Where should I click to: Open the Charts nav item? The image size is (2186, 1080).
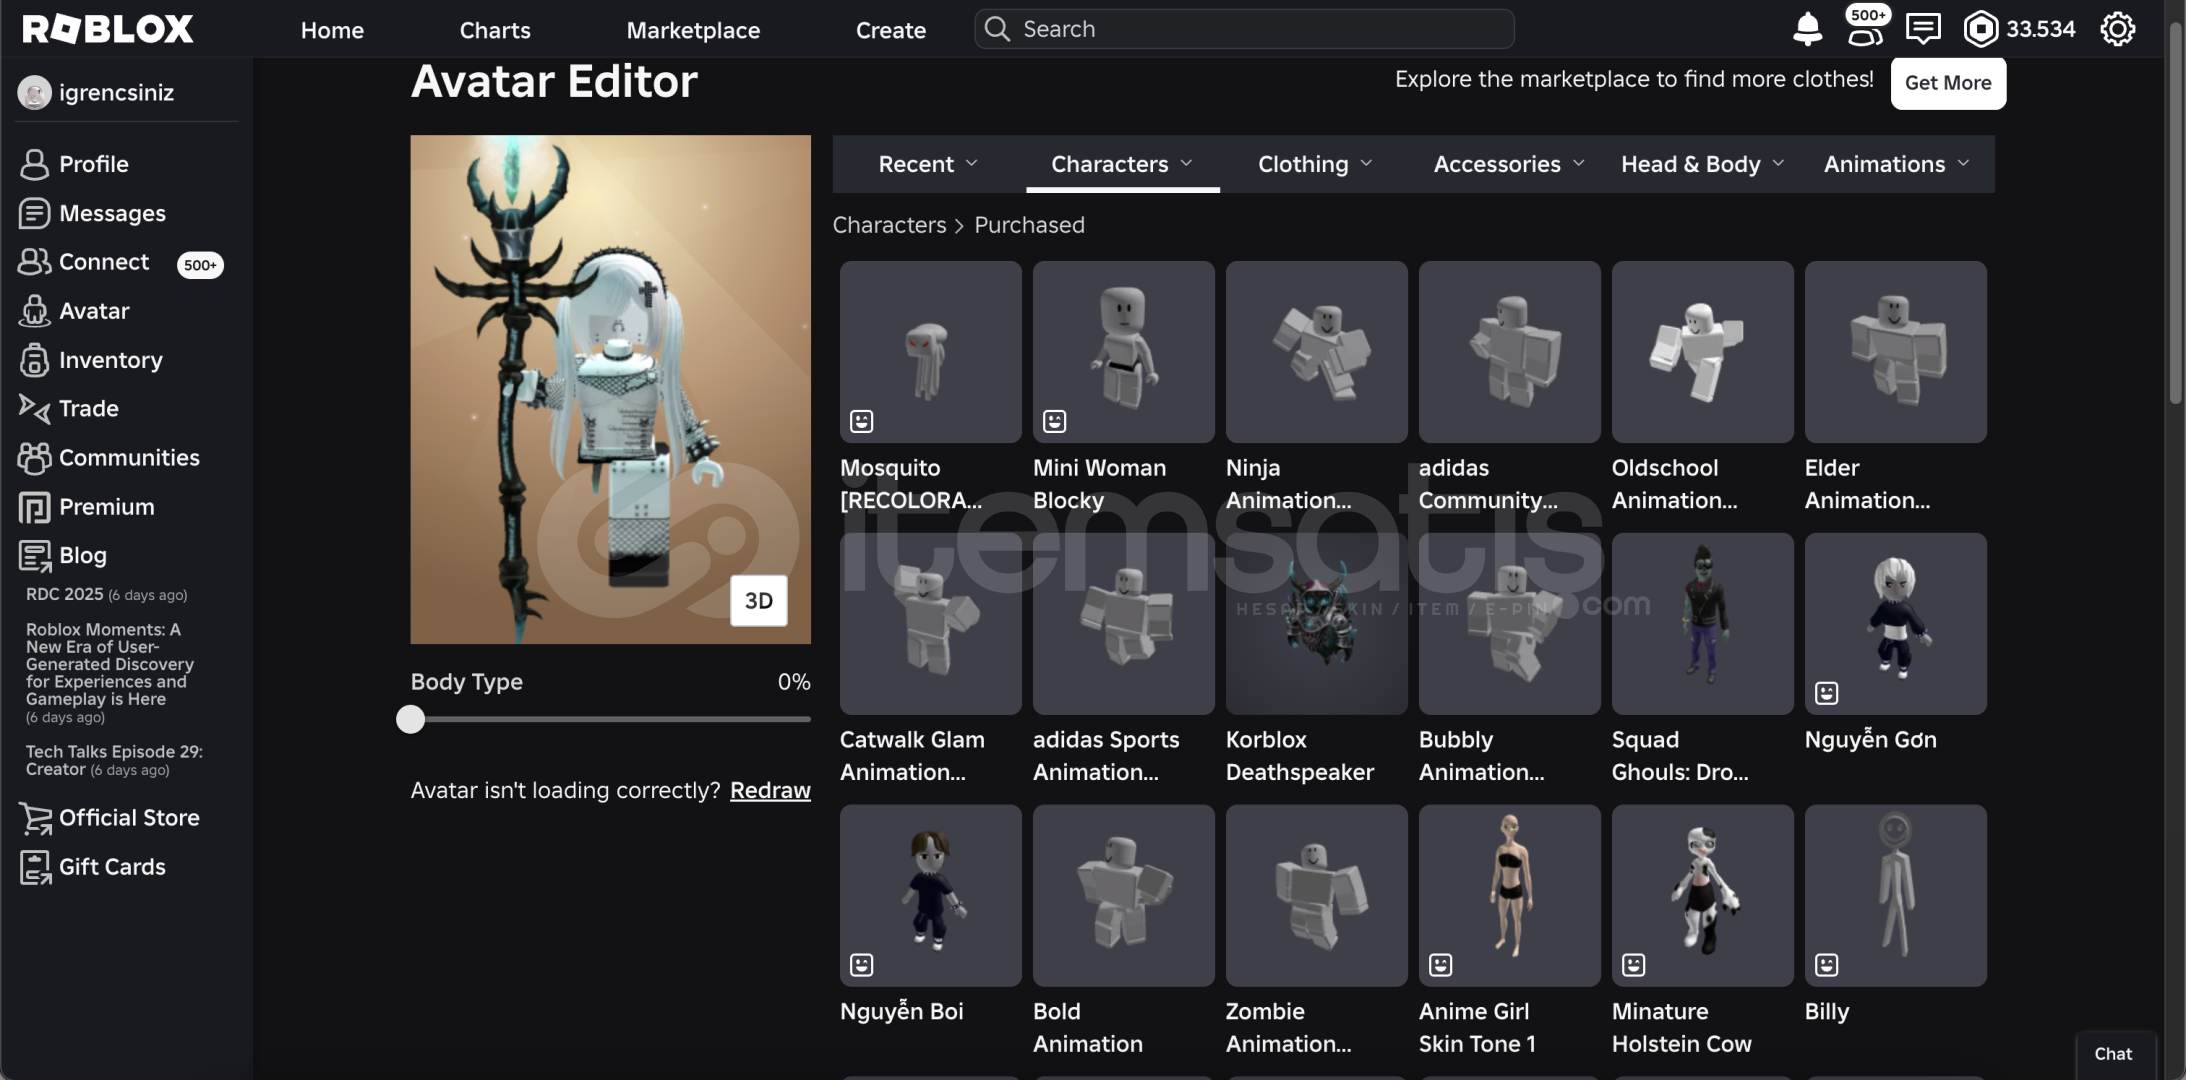click(x=495, y=30)
